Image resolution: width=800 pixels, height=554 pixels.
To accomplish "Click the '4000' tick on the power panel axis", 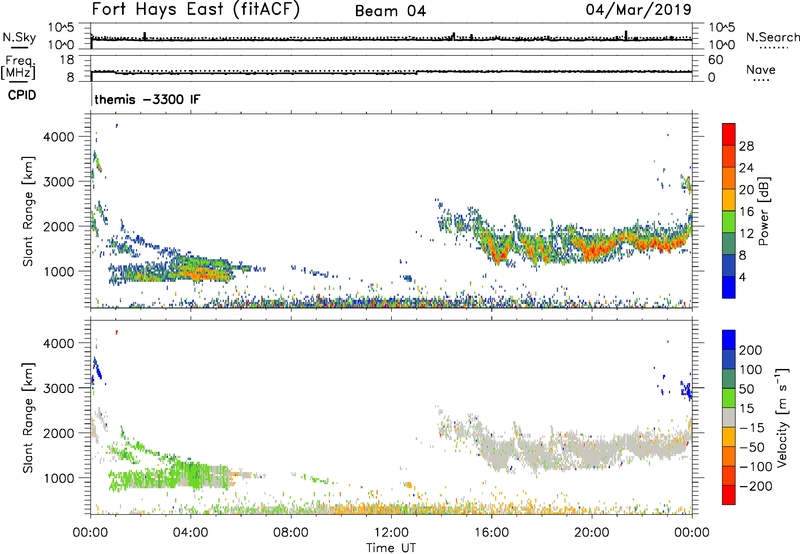I will [59, 137].
